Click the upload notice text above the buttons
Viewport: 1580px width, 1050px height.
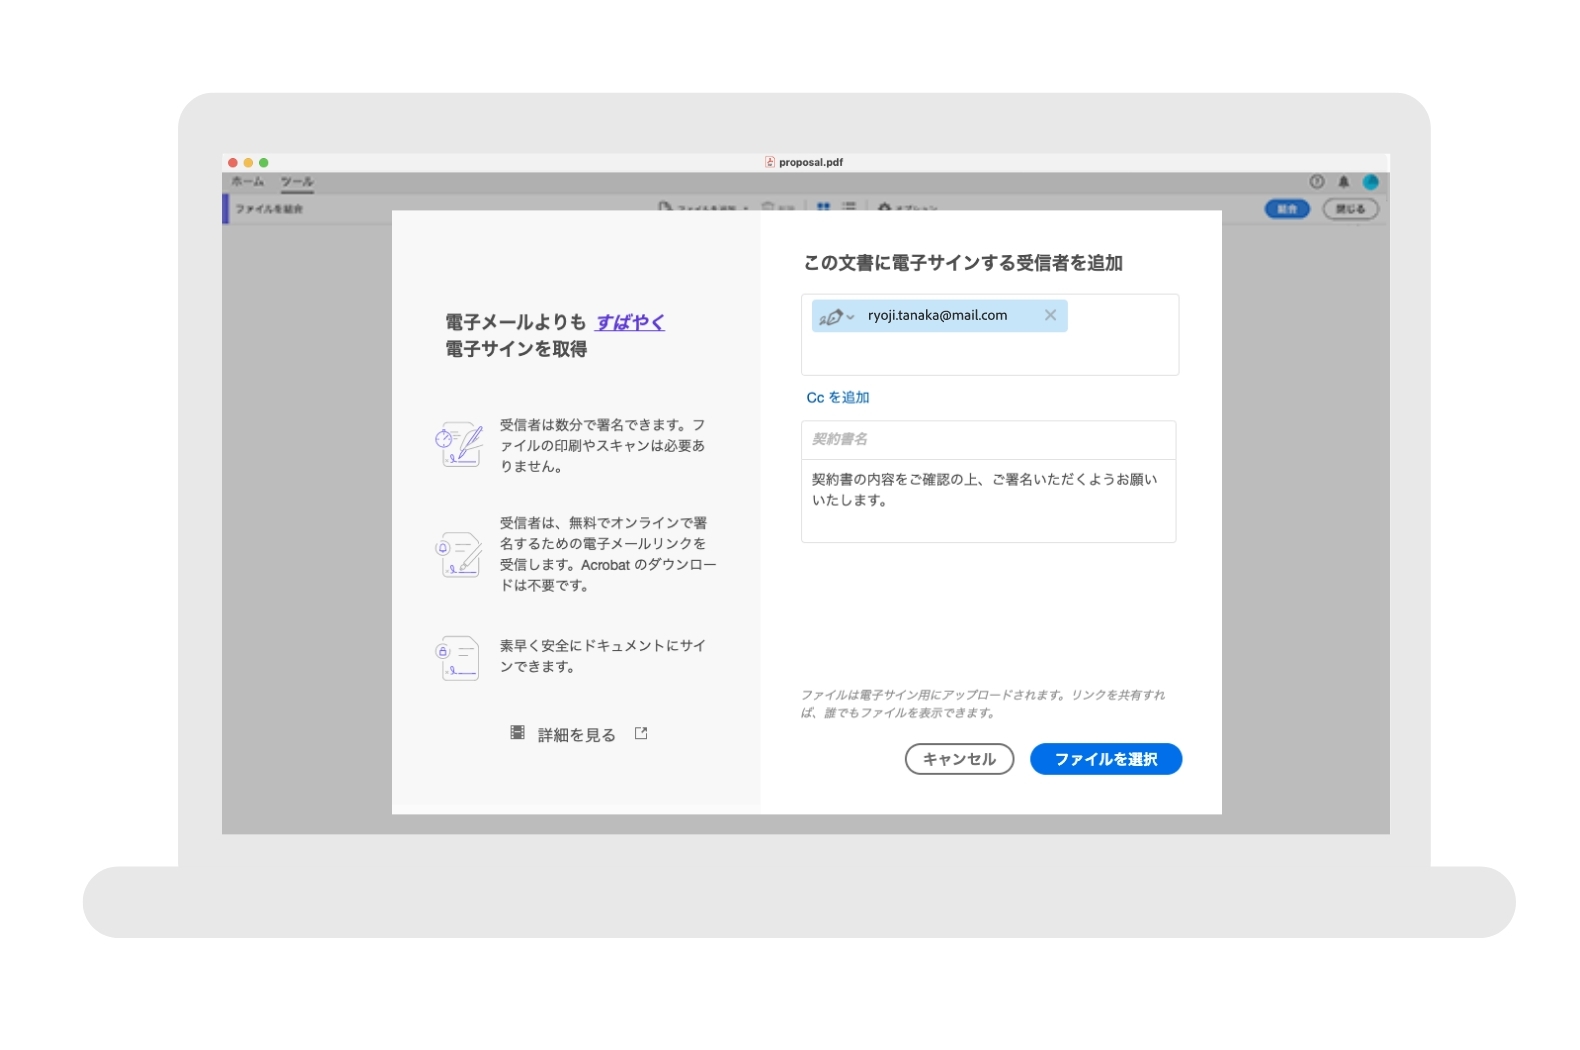(983, 704)
